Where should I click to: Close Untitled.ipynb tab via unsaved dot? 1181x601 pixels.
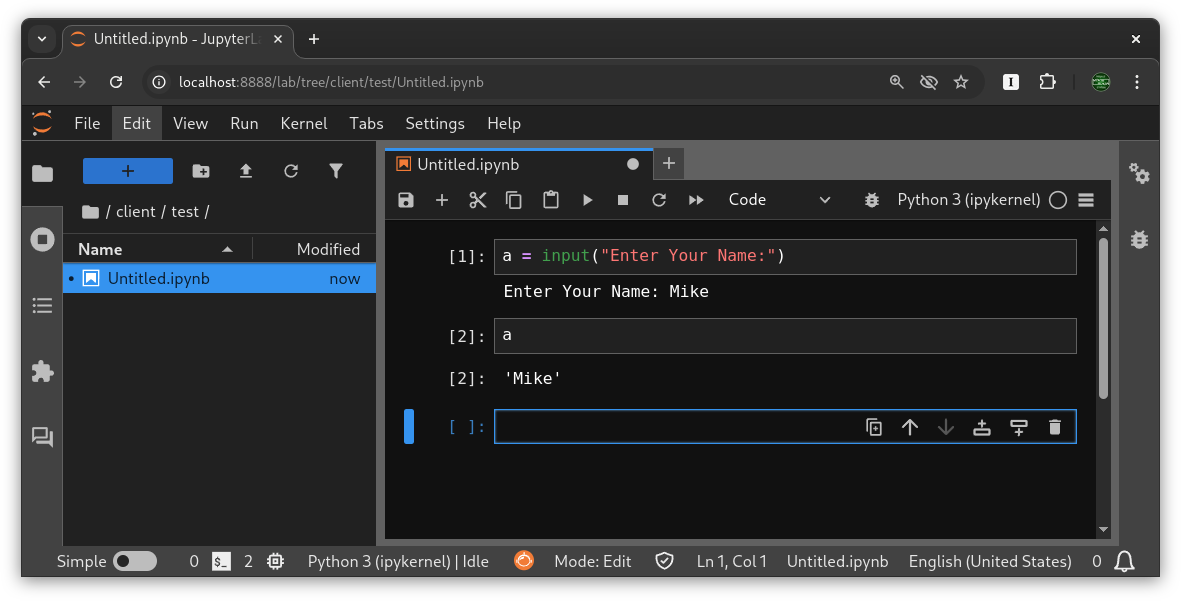pyautogui.click(x=633, y=164)
